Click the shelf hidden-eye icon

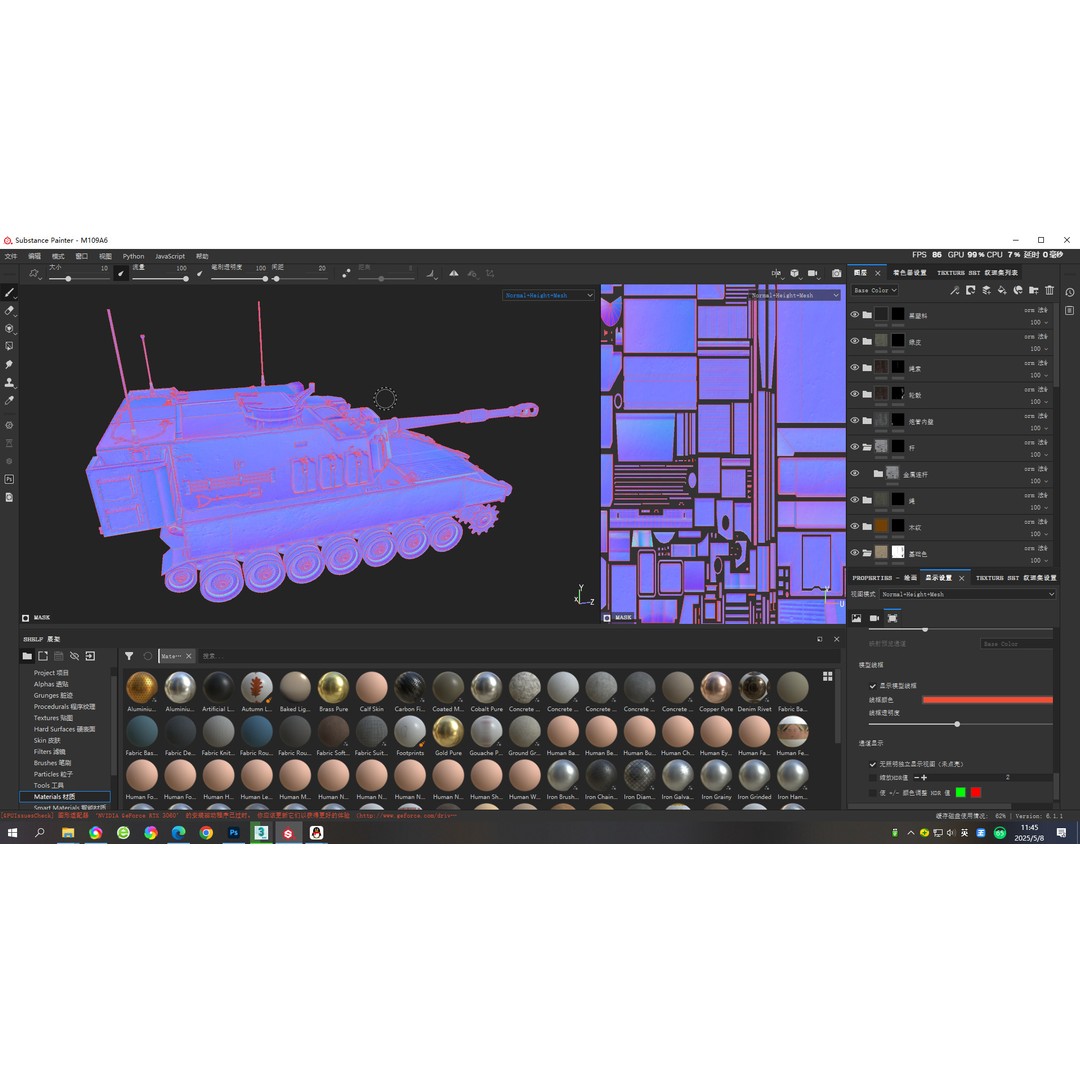click(74, 656)
